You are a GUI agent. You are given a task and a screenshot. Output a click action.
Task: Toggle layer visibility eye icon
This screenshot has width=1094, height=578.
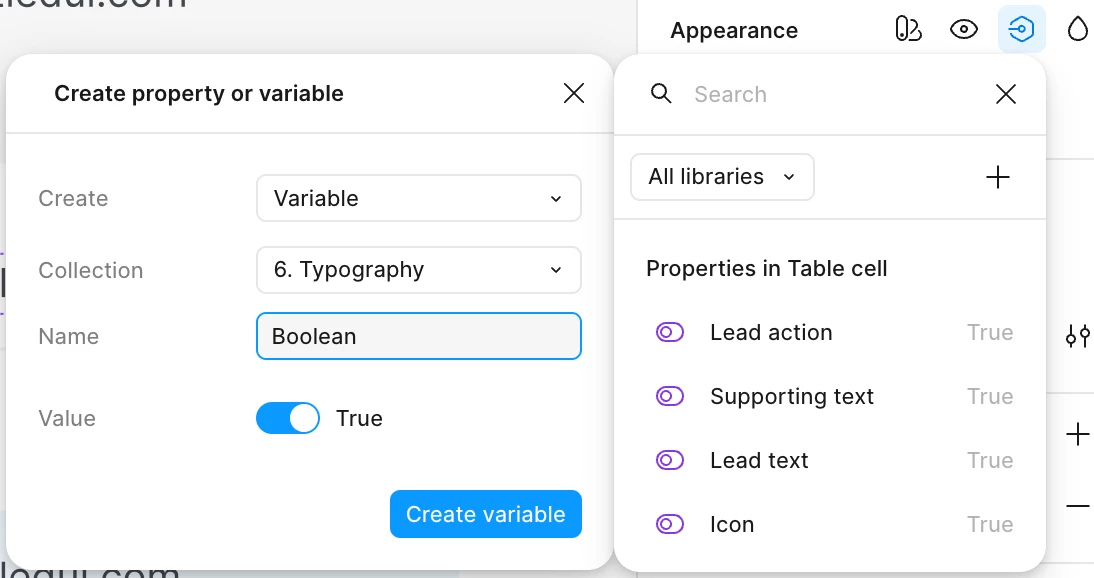click(963, 30)
